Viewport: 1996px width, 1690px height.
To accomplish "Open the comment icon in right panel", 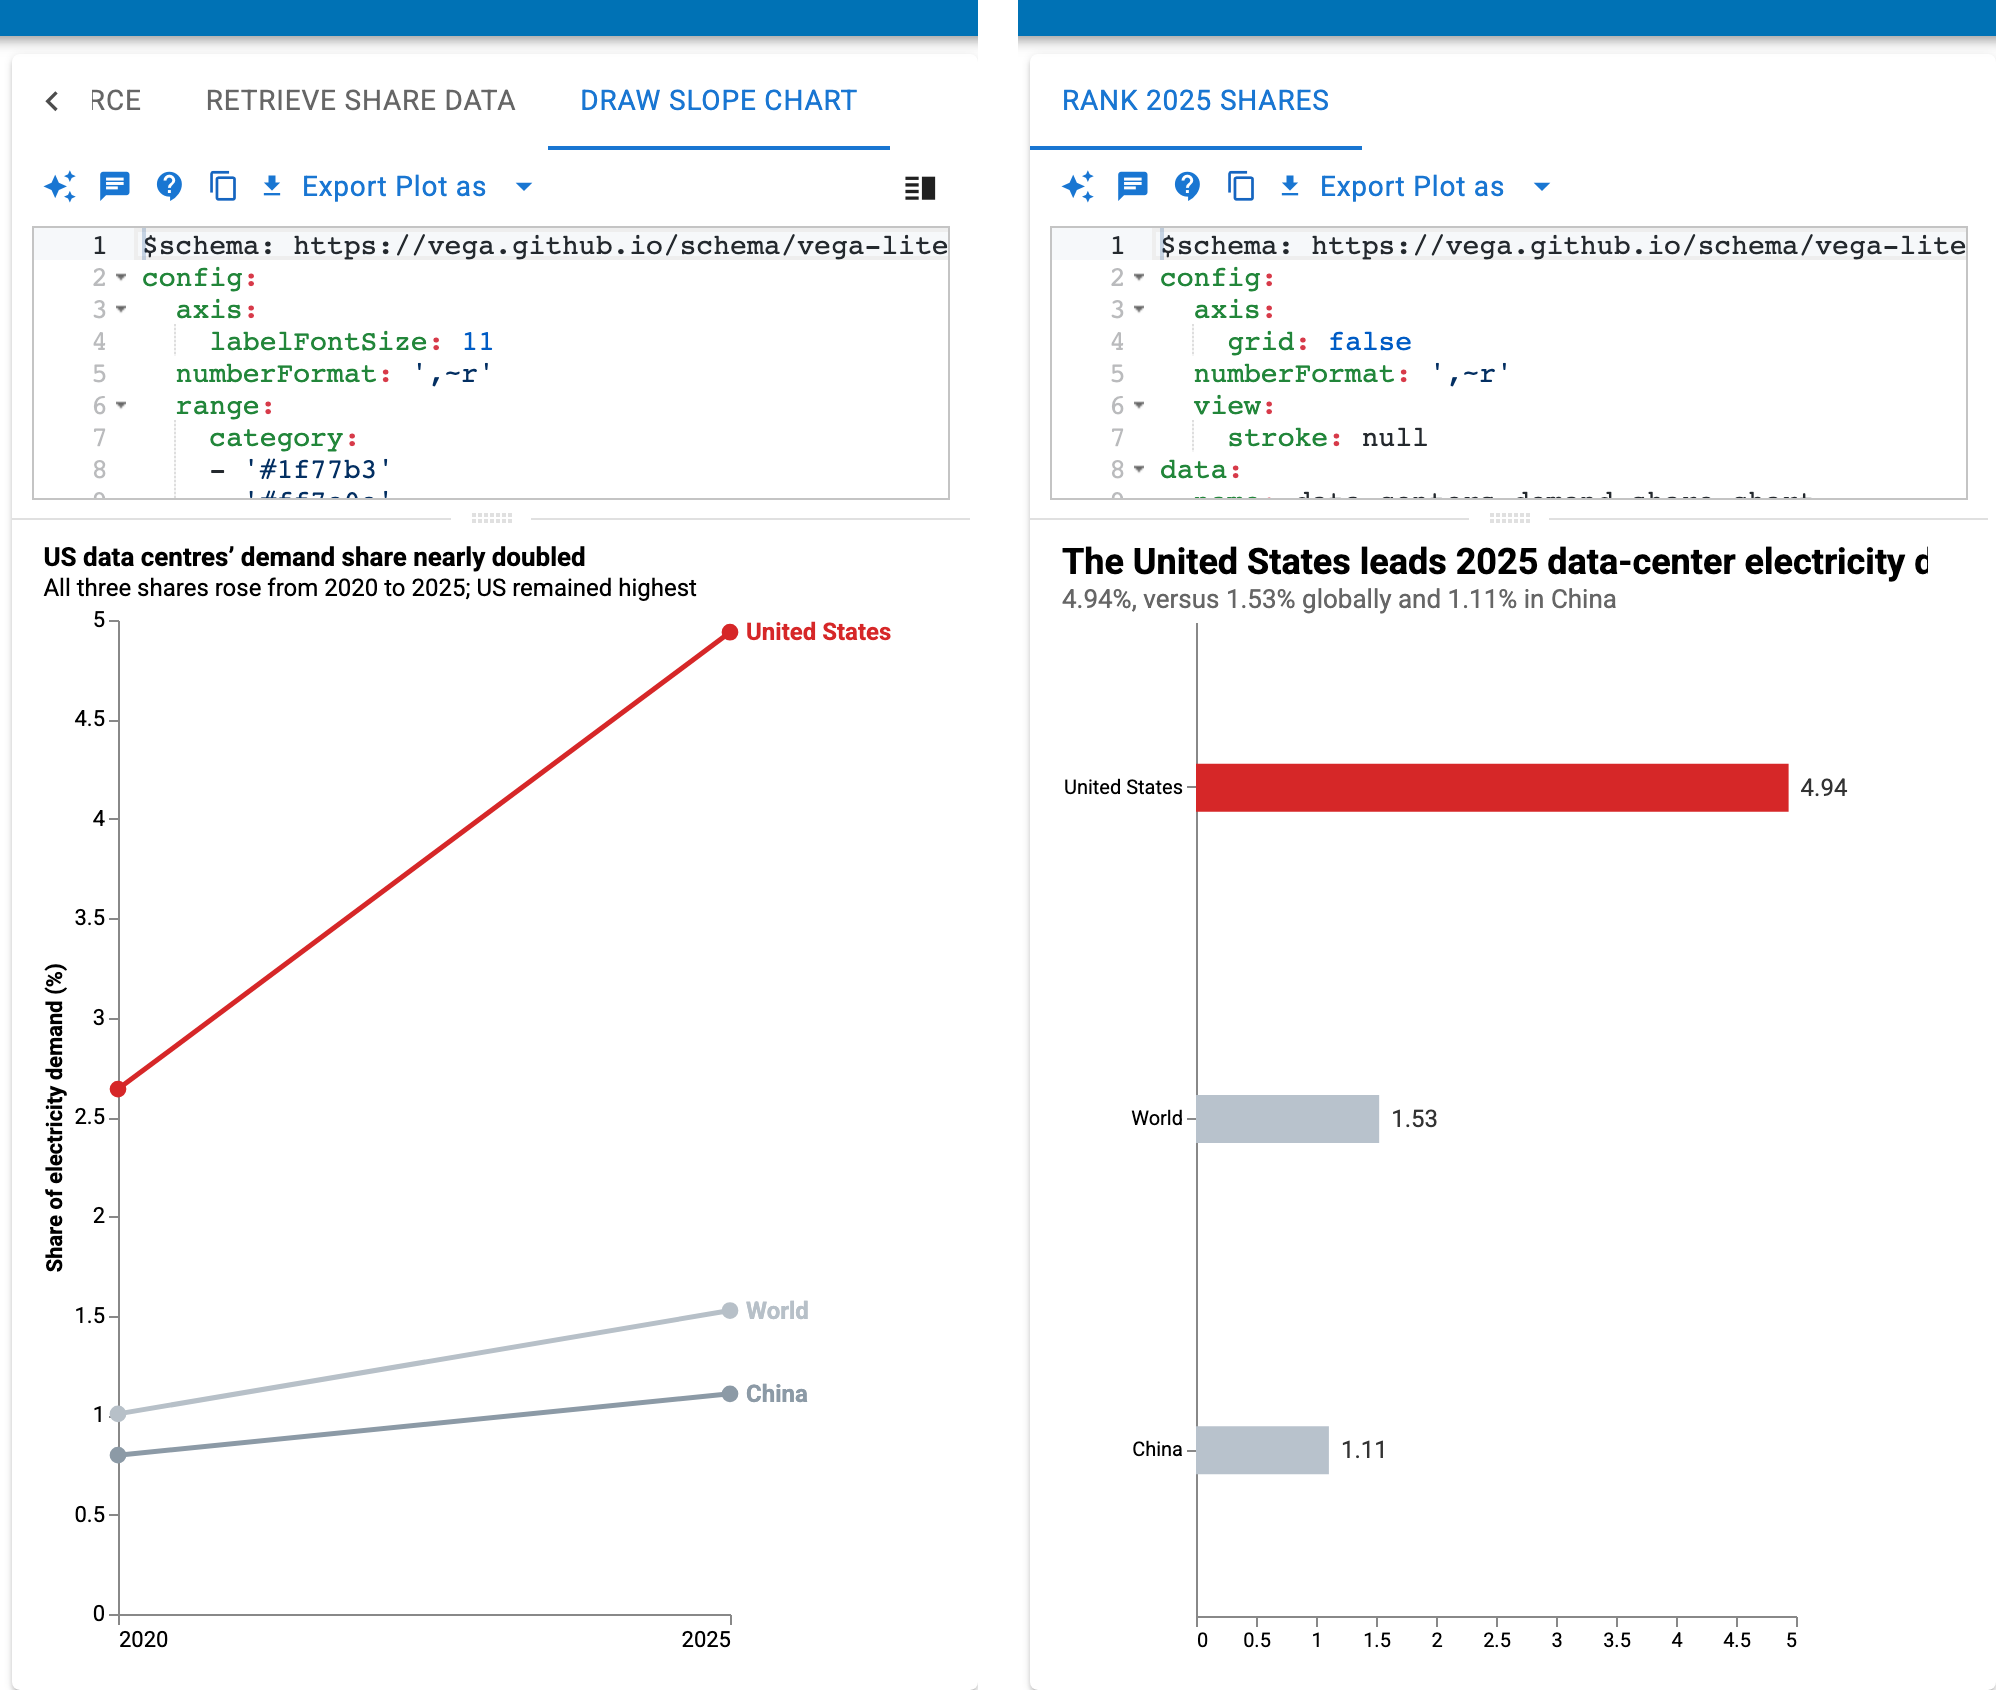I will click(x=1133, y=185).
